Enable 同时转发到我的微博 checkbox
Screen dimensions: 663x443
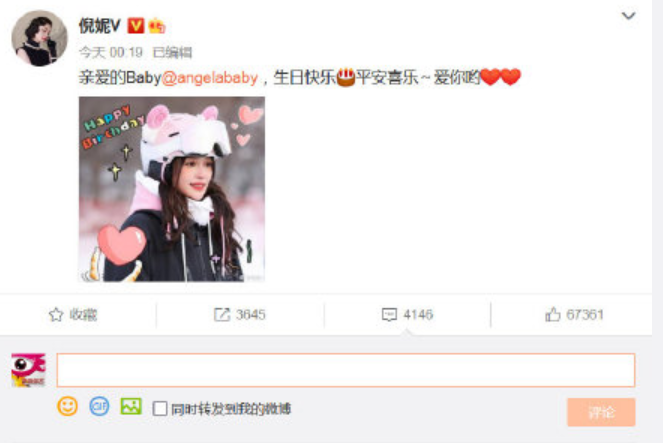[160, 408]
